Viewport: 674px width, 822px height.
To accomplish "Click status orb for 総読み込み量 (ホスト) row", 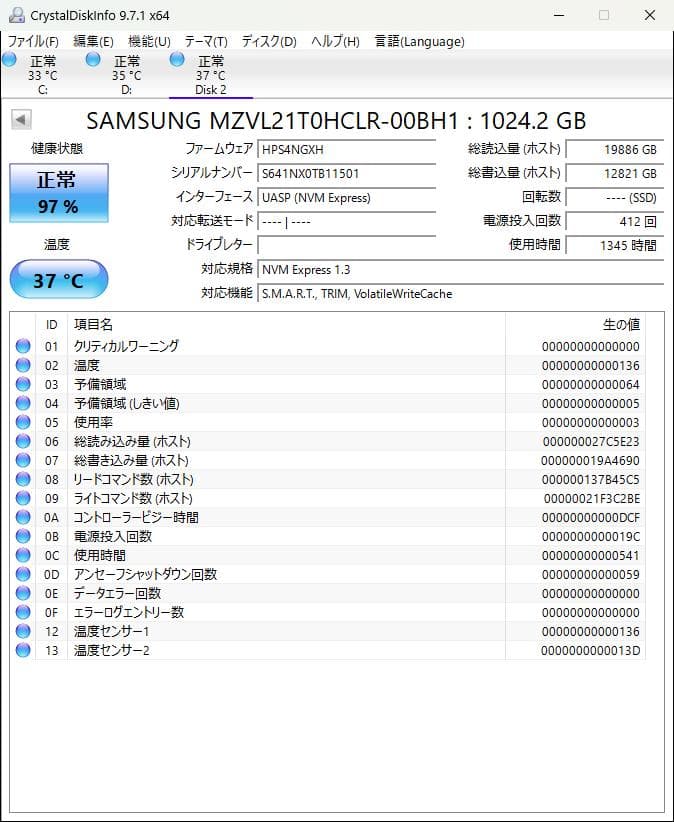I will [23, 441].
